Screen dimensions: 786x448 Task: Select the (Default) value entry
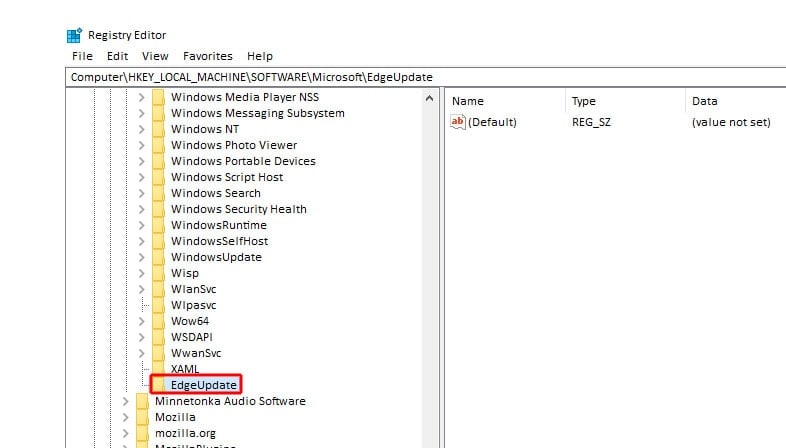492,122
